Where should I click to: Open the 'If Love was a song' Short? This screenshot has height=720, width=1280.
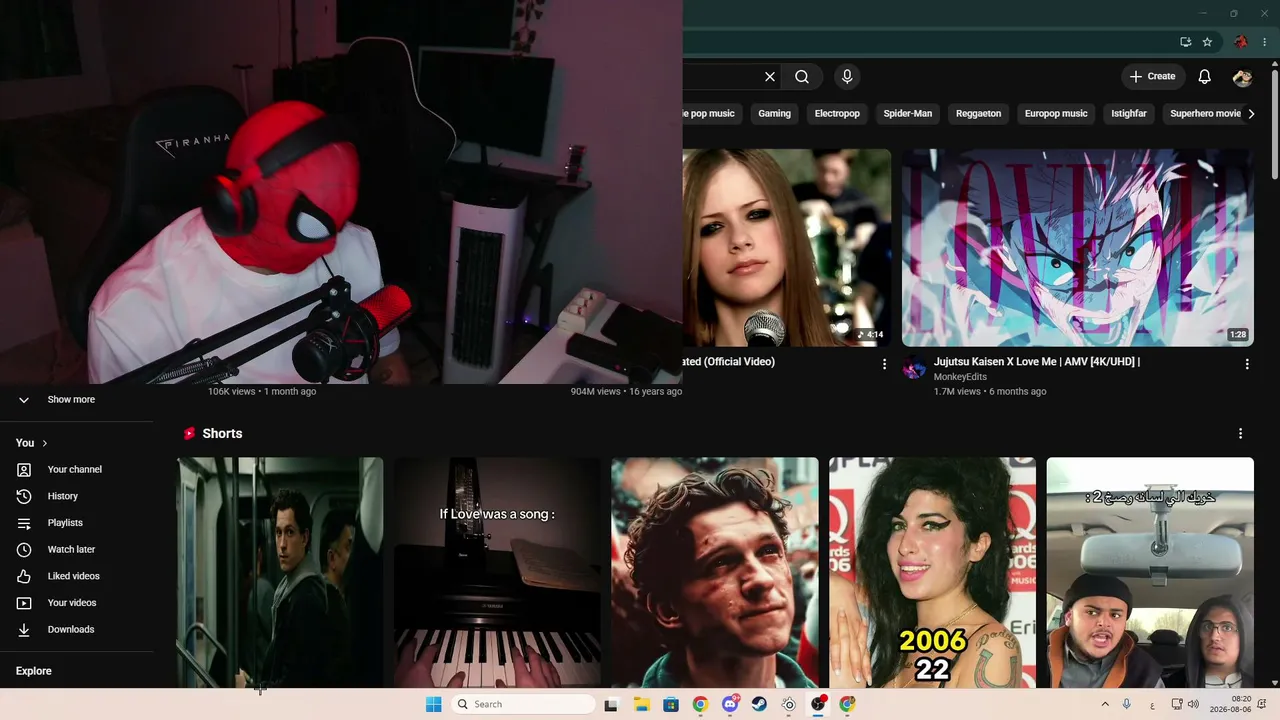497,573
